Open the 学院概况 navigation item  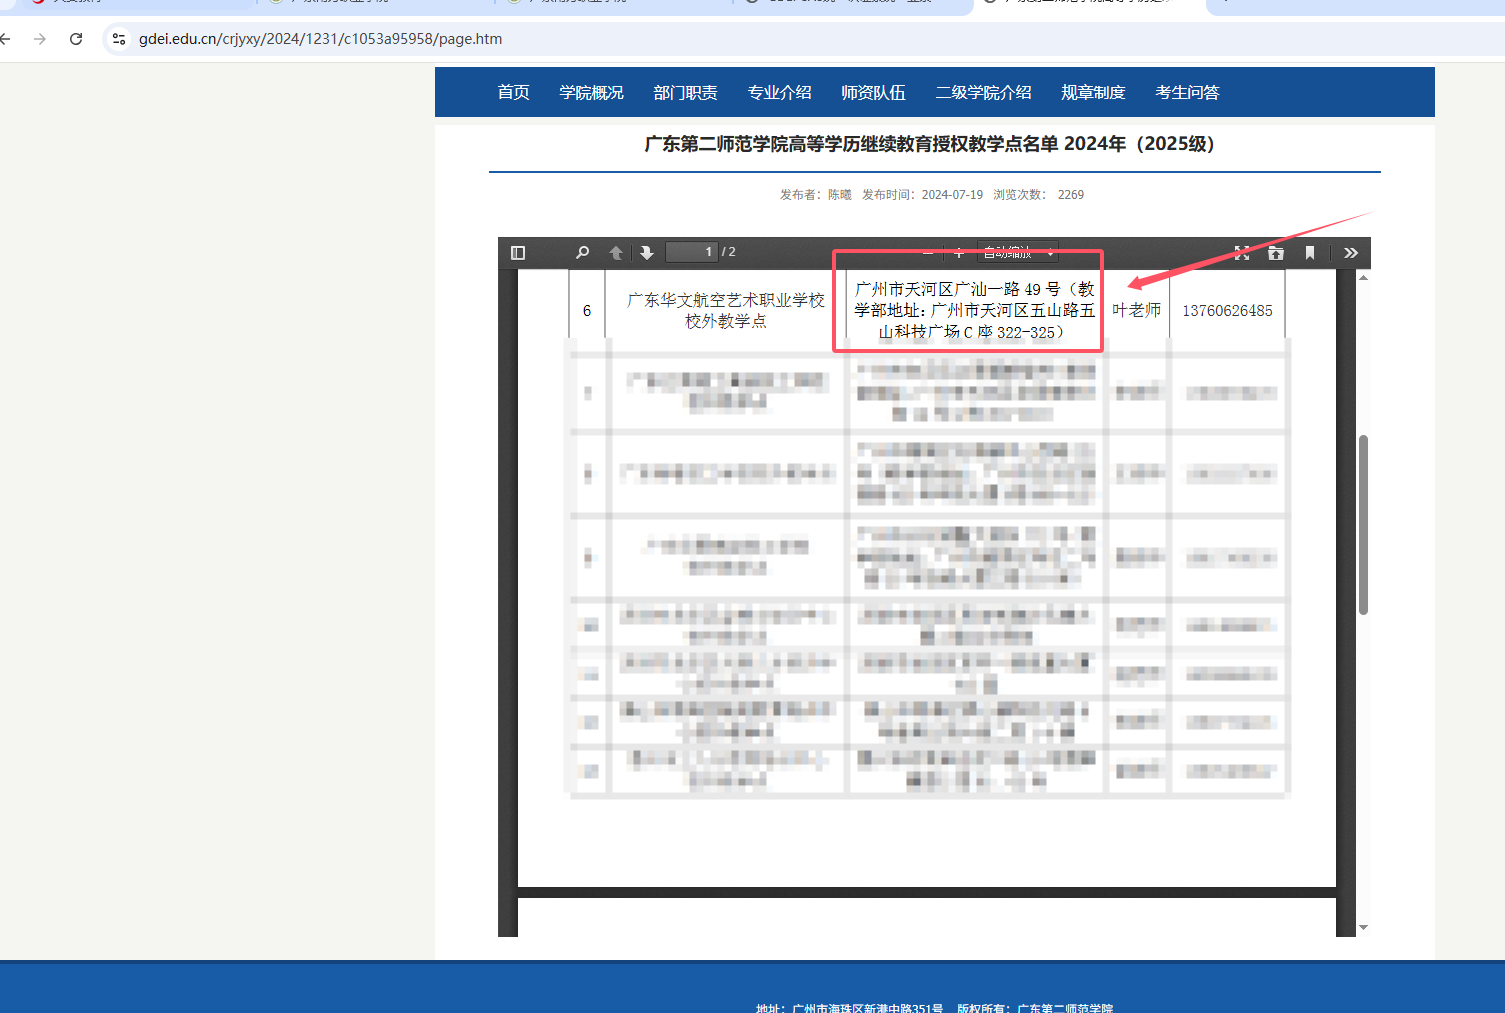coord(592,92)
